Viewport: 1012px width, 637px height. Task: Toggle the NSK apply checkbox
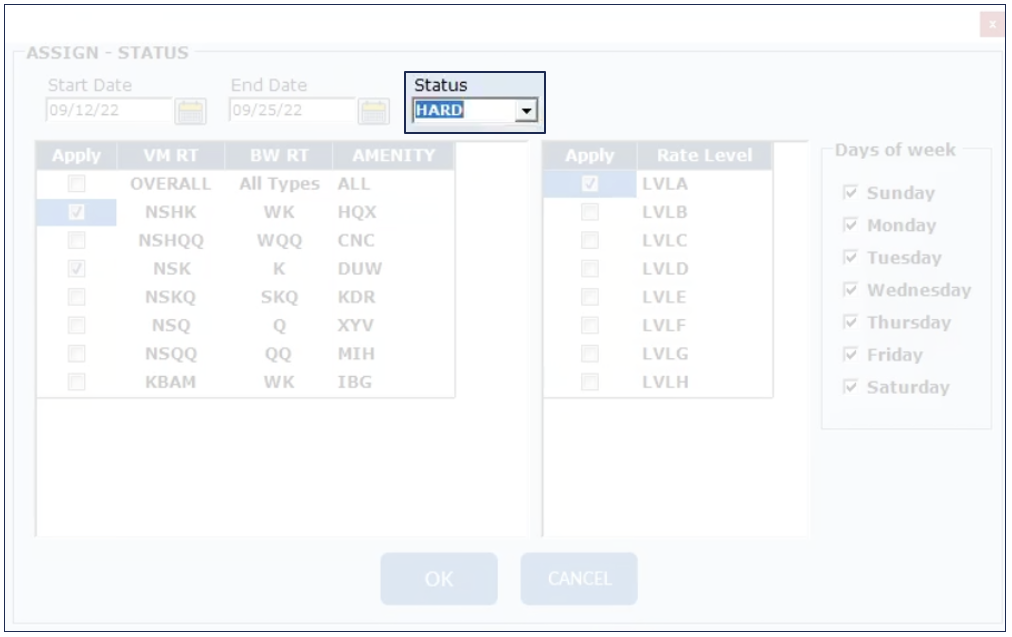coord(77,269)
